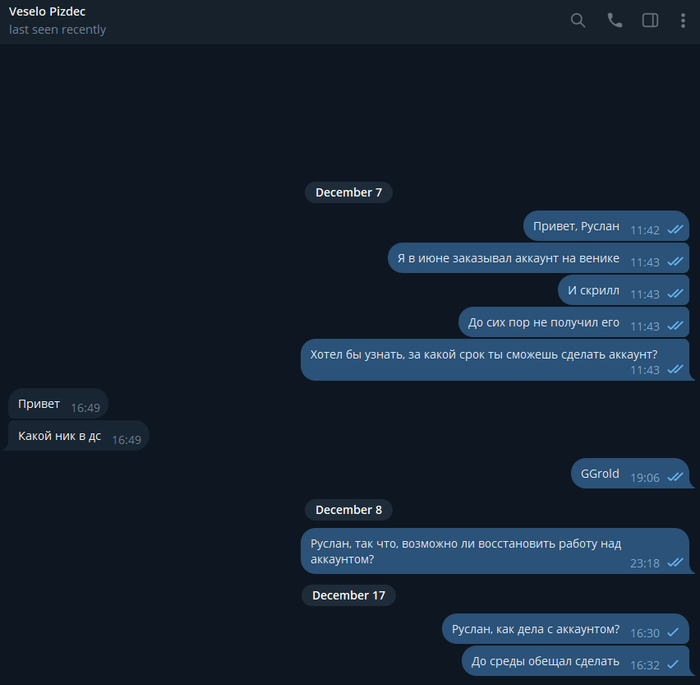Click the December 8 date badge
This screenshot has height=685, width=700.
tap(349, 510)
